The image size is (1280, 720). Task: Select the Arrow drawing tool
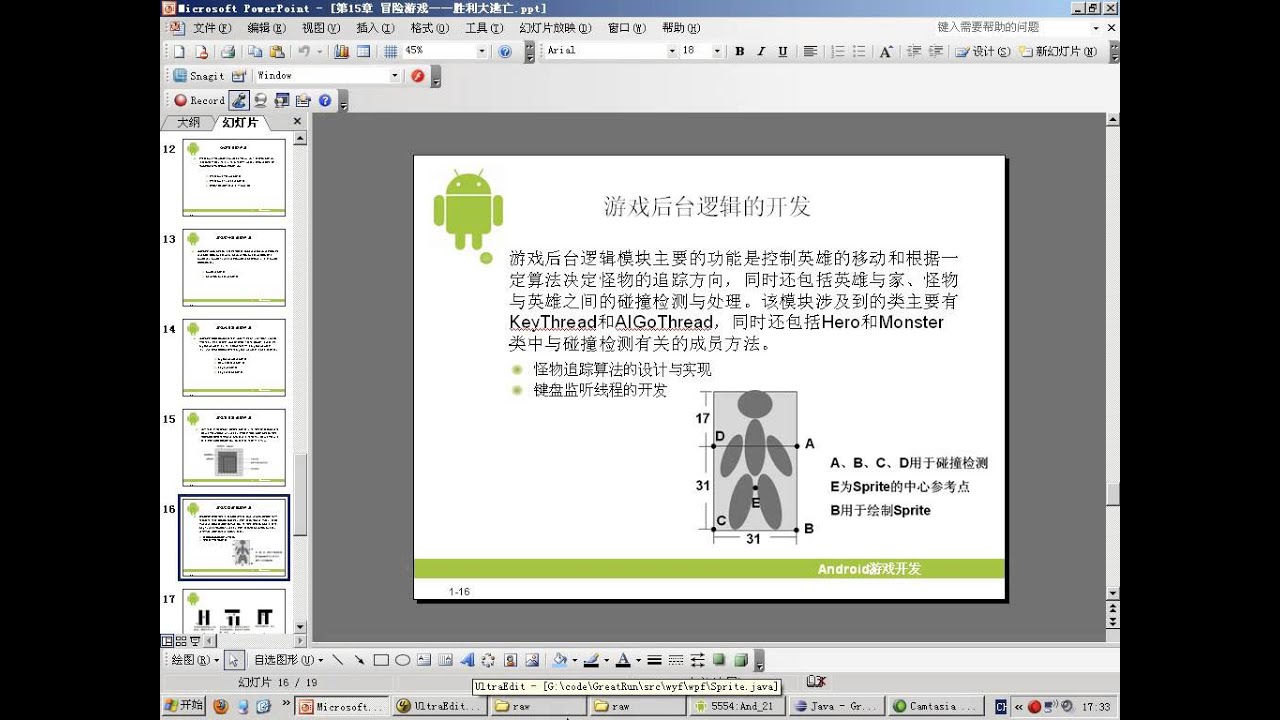359,660
